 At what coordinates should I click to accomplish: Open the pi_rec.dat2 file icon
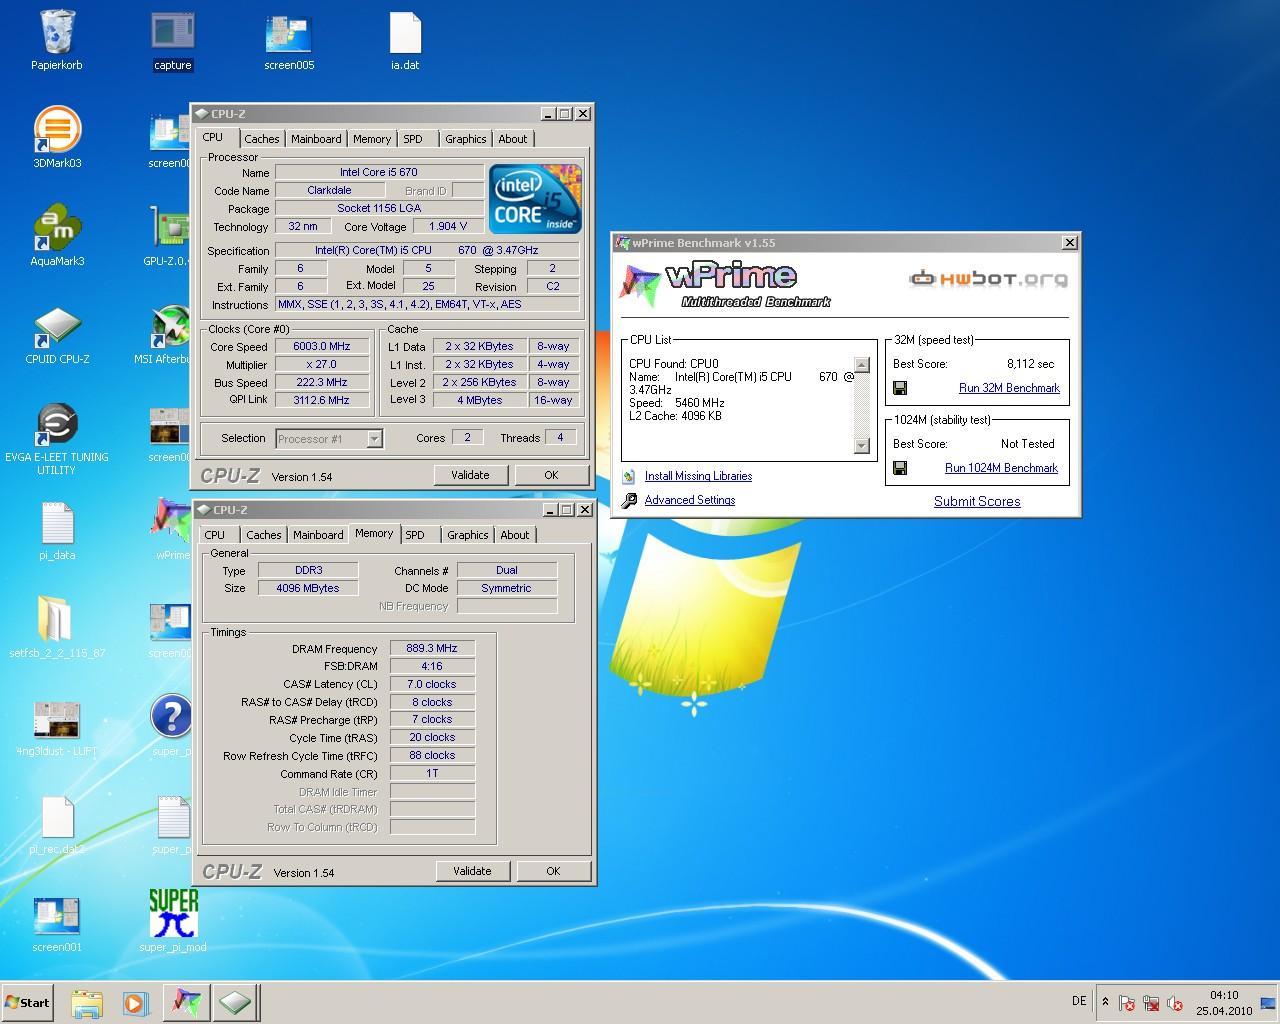[57, 824]
